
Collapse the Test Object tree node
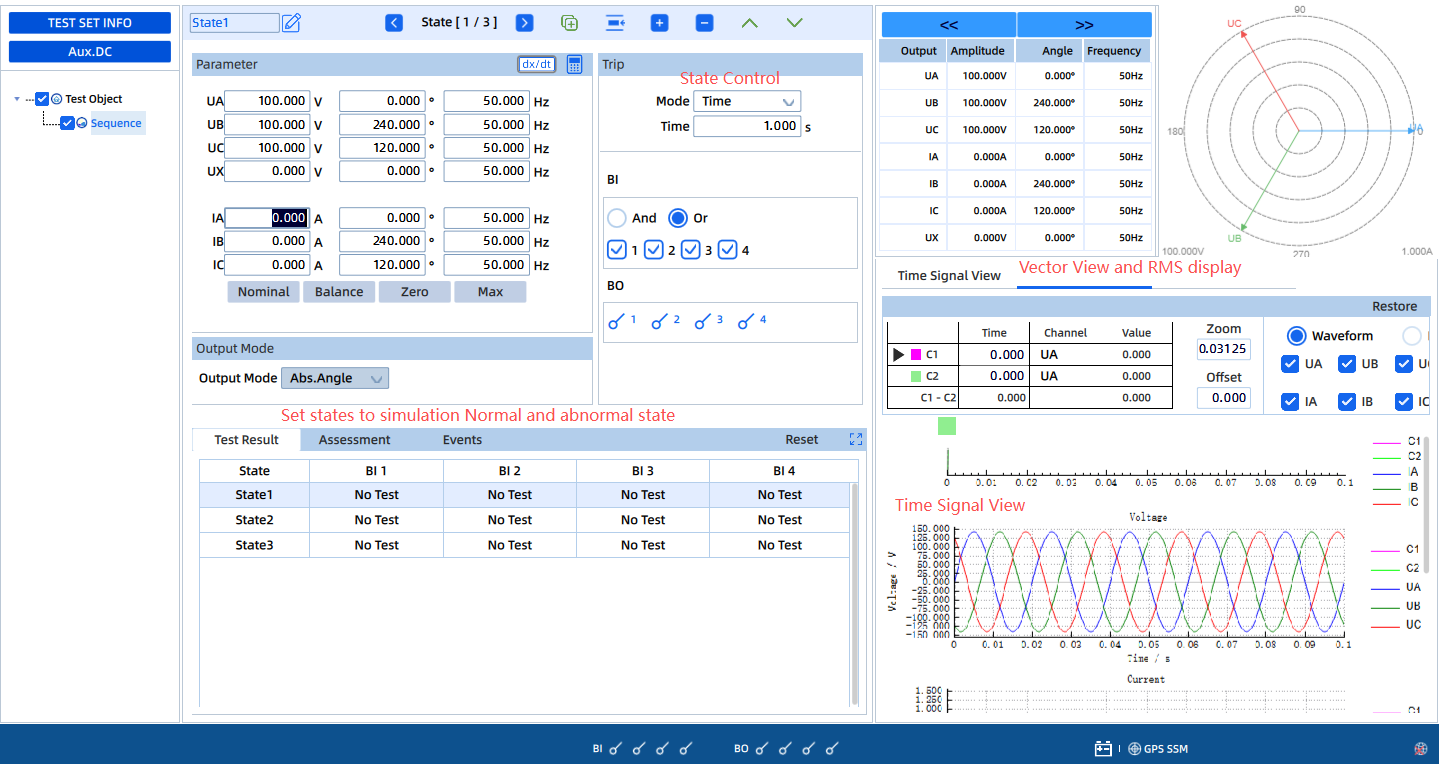pyautogui.click(x=17, y=99)
